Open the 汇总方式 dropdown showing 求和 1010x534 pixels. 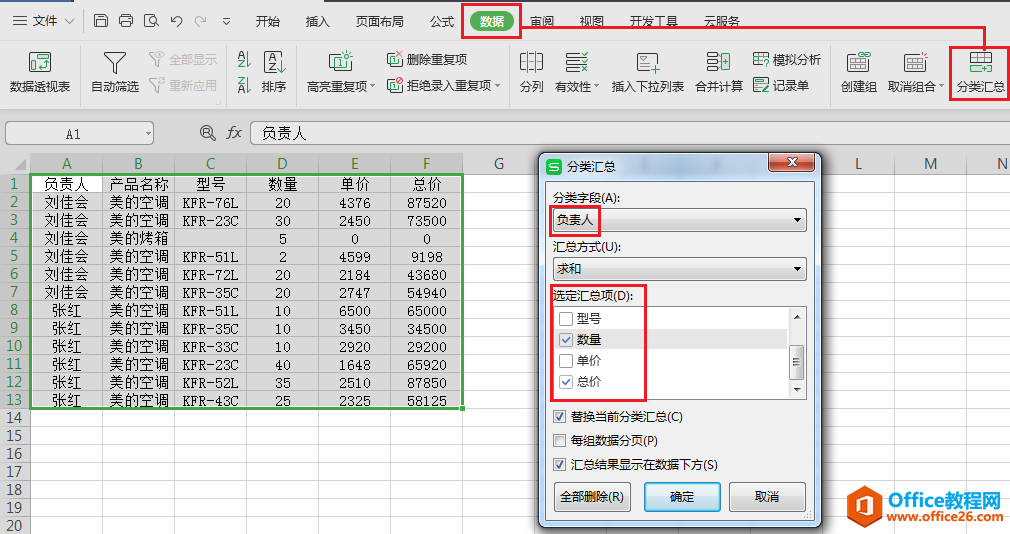(797, 269)
